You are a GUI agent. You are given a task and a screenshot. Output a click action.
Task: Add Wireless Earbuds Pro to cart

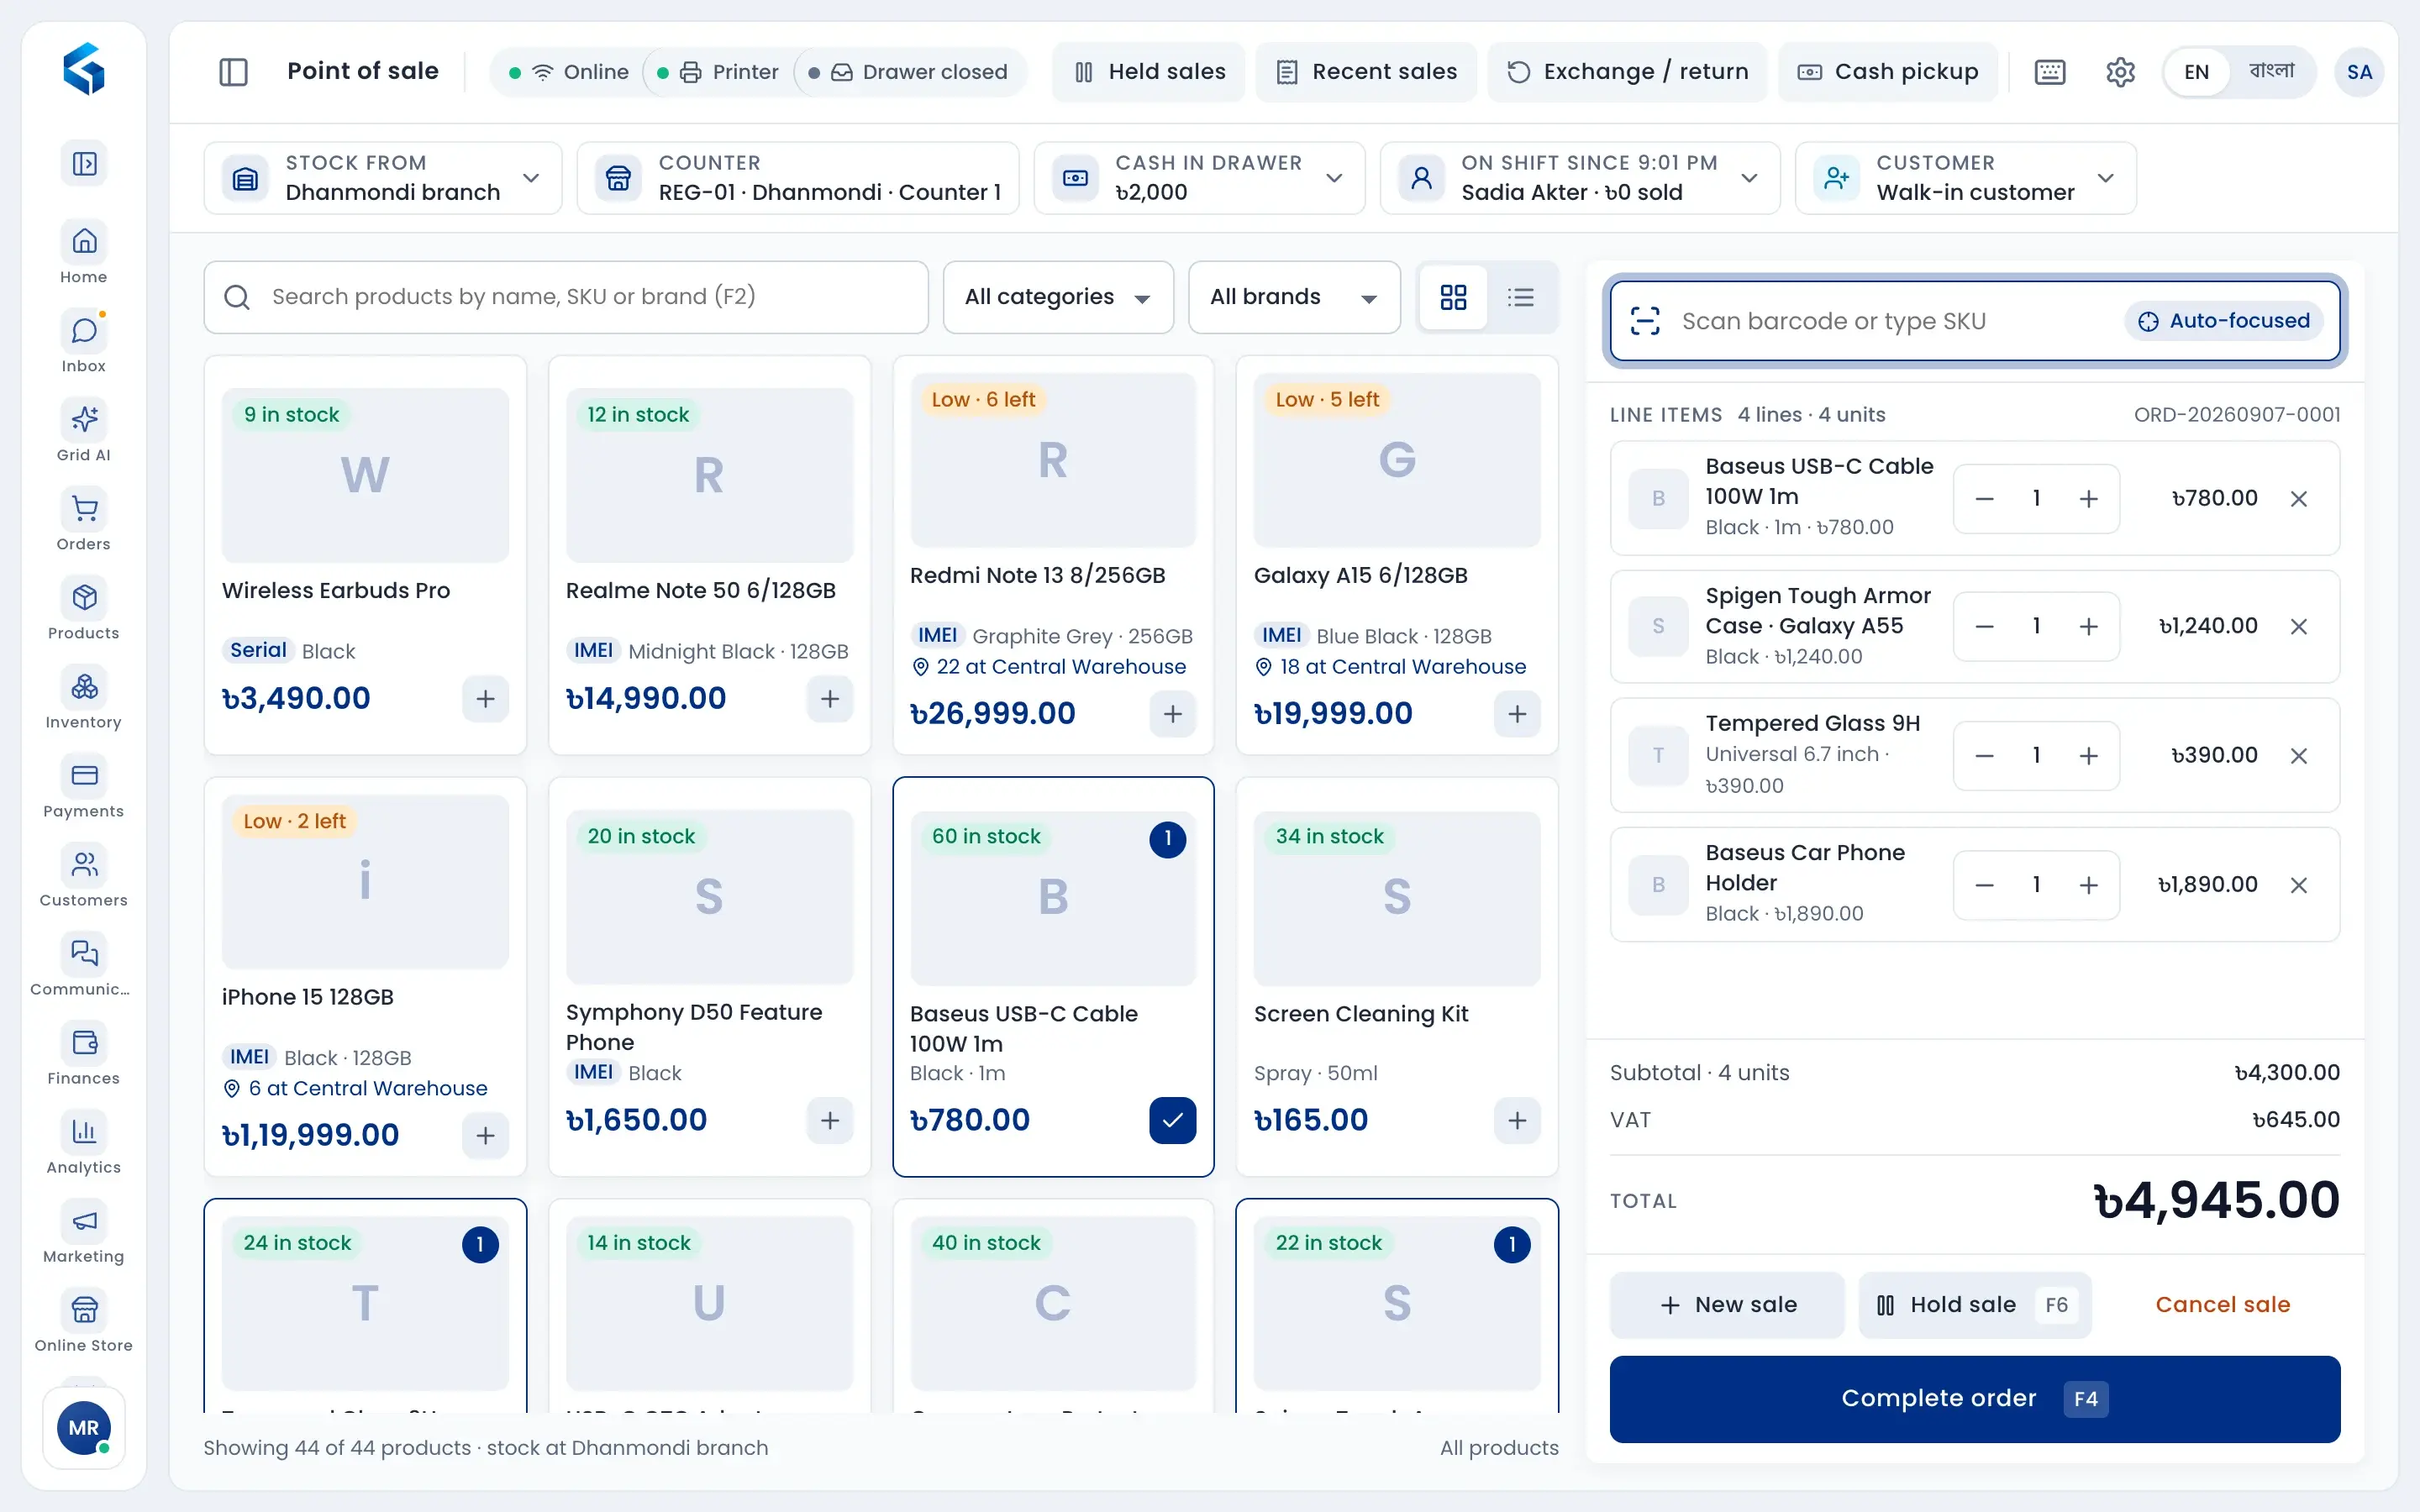(x=485, y=698)
